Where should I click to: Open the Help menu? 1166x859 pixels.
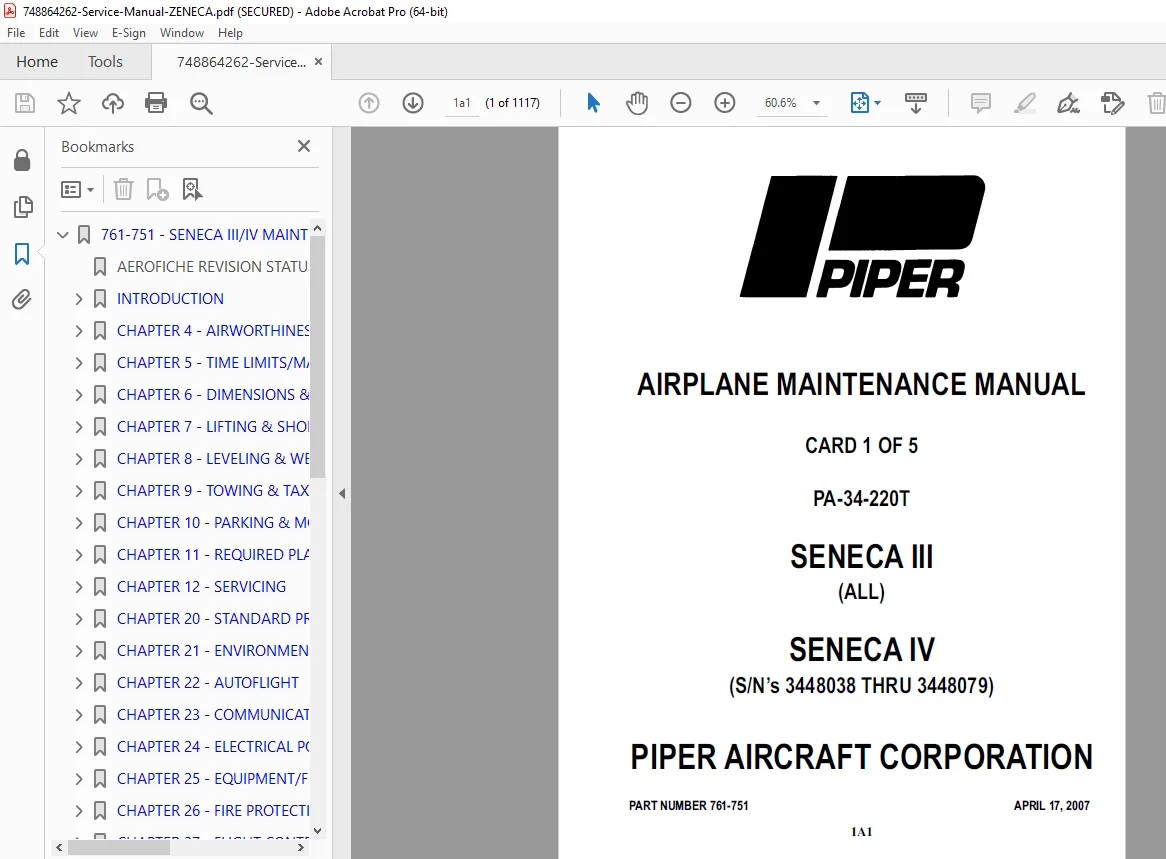tap(230, 33)
